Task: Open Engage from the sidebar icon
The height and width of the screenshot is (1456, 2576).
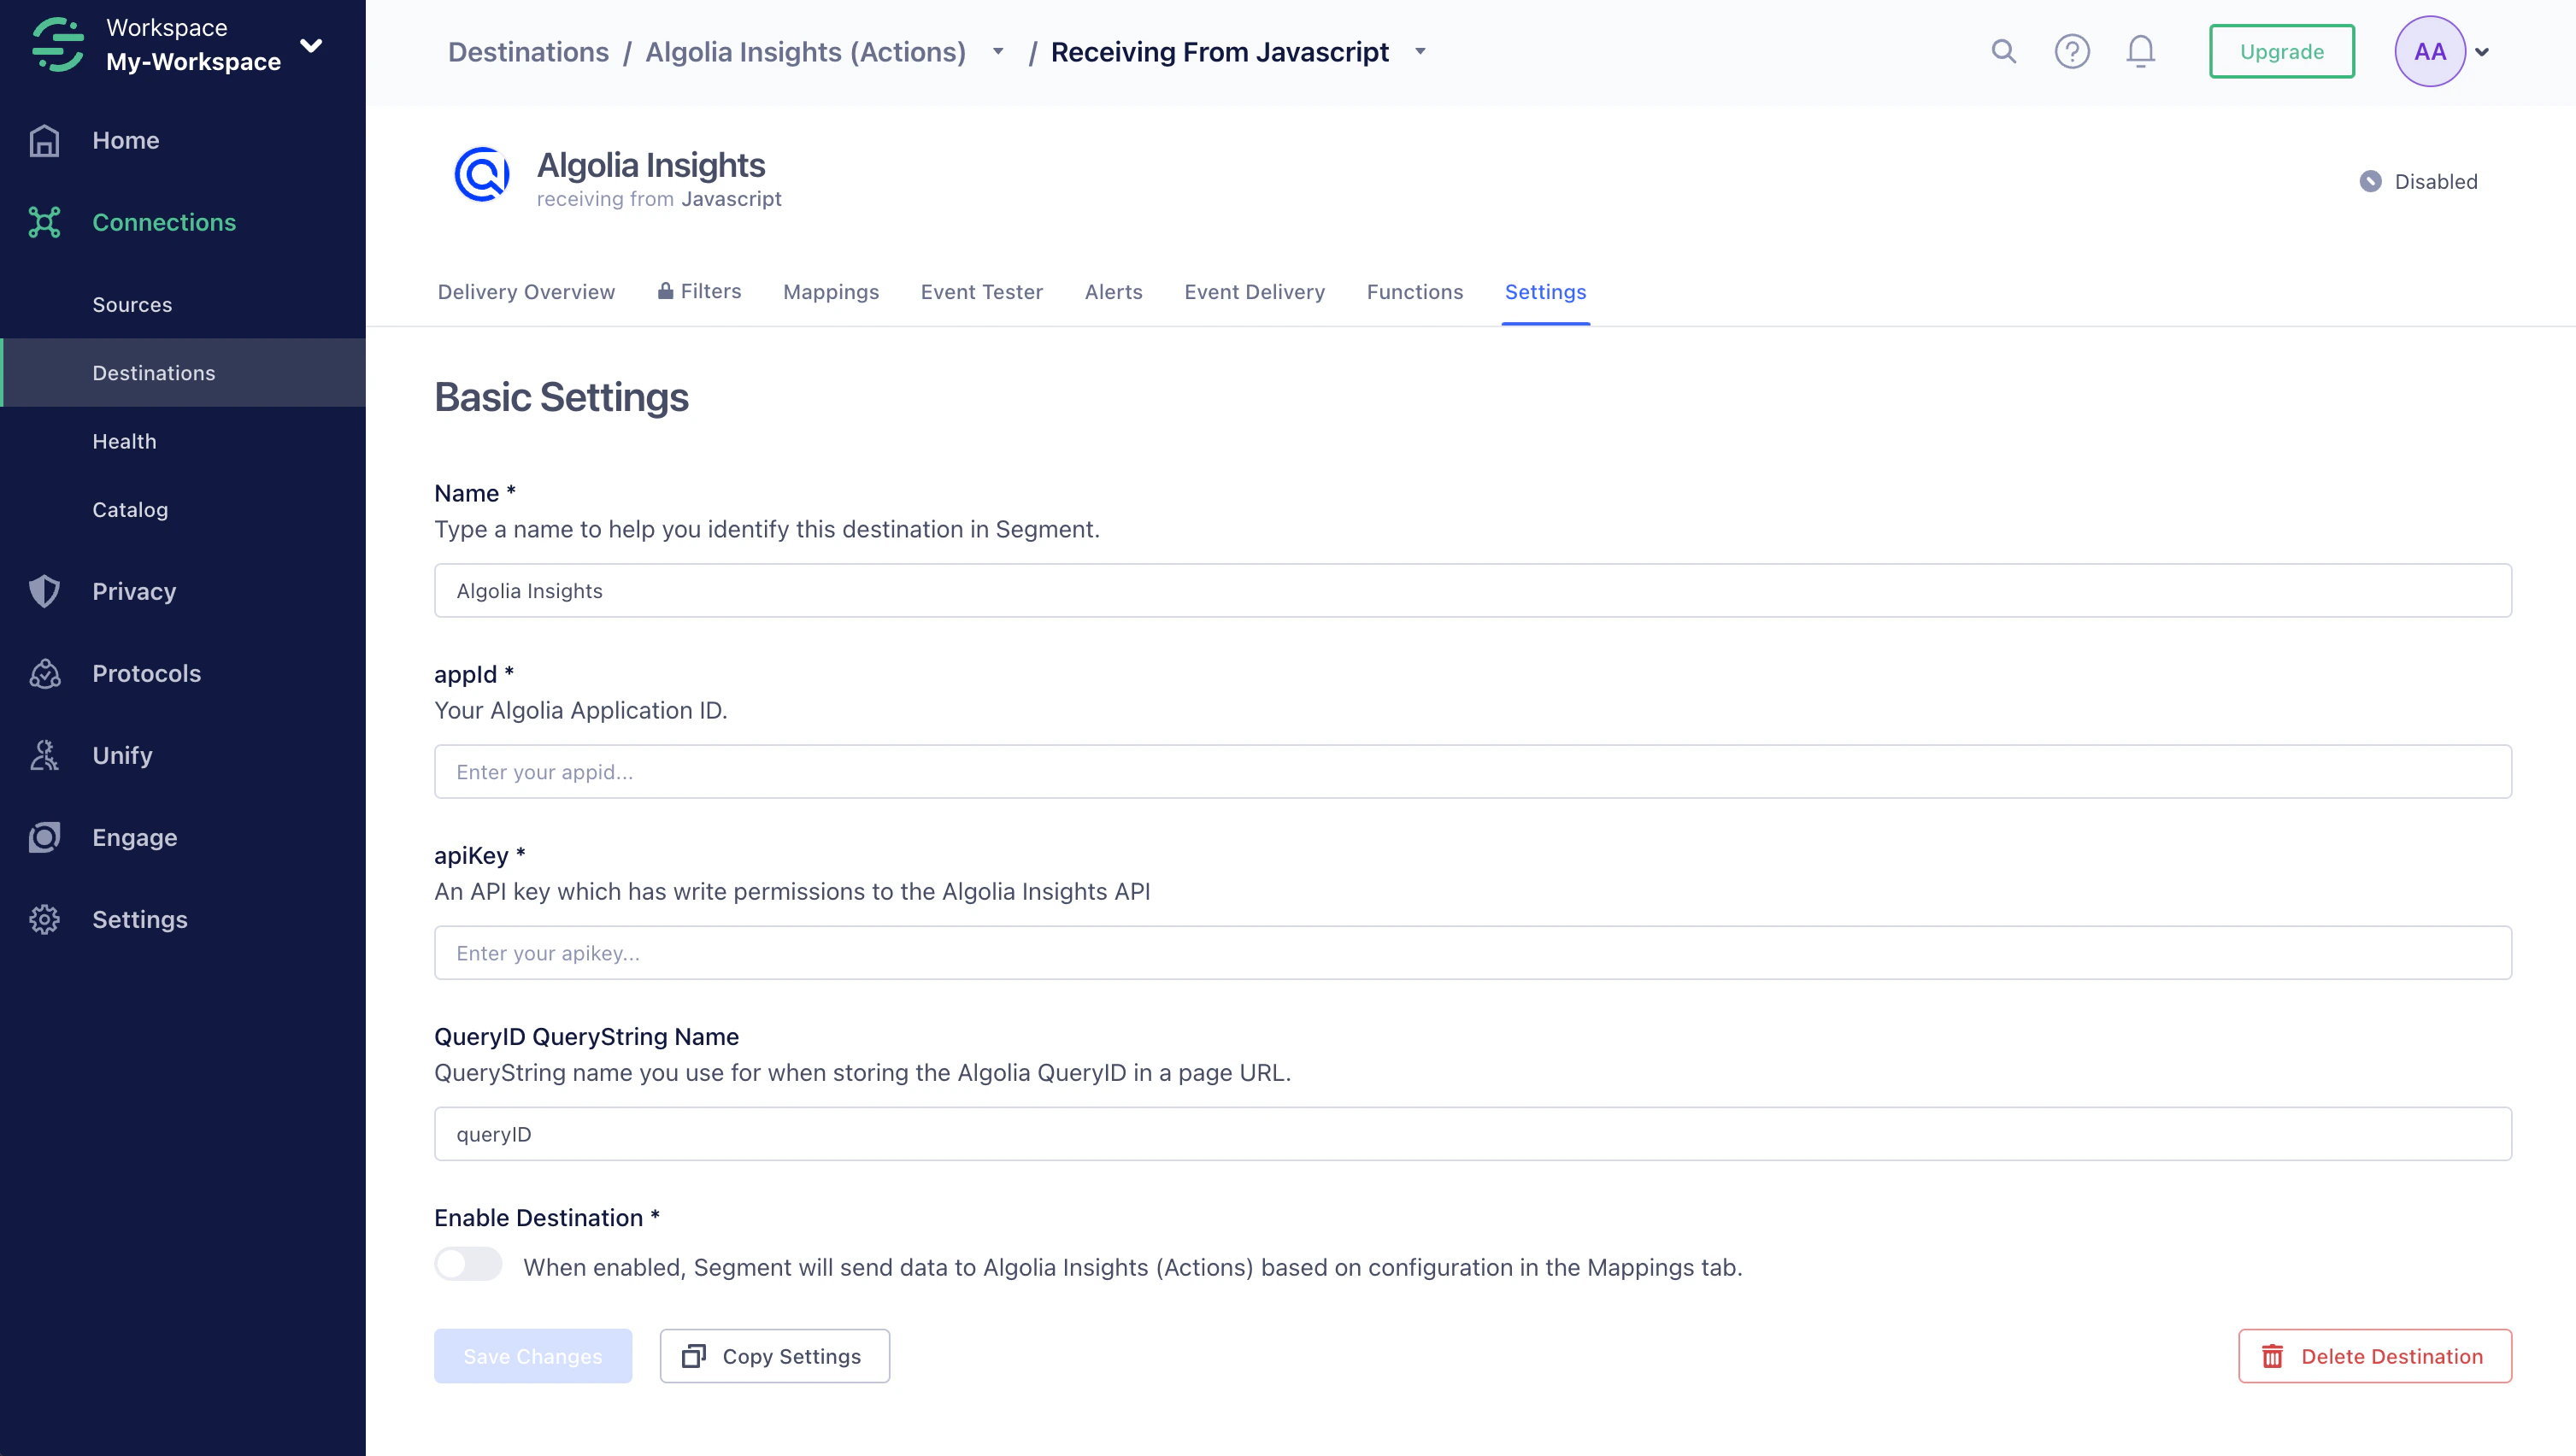Action: tap(44, 837)
